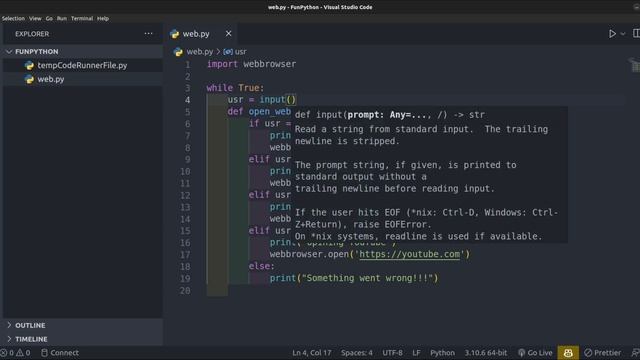Open Explorer more actions ellipsis
This screenshot has width=640, height=360.
coord(148,33)
